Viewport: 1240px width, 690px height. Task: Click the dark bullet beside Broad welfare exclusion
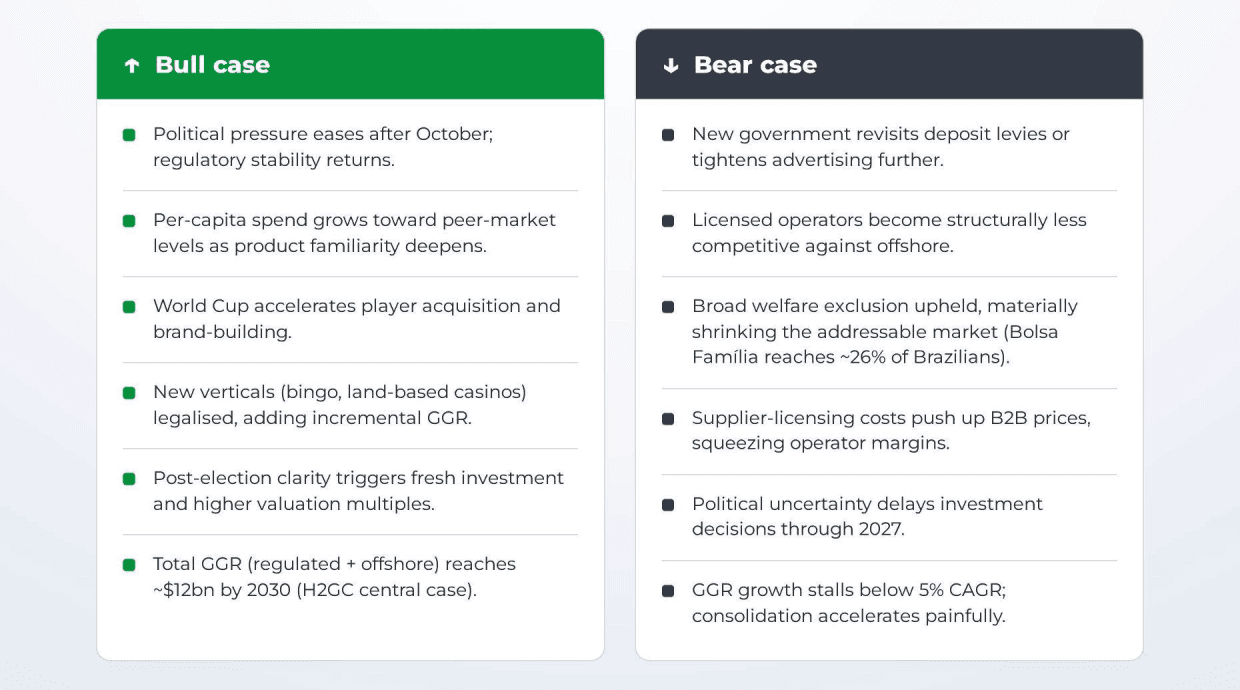(668, 307)
